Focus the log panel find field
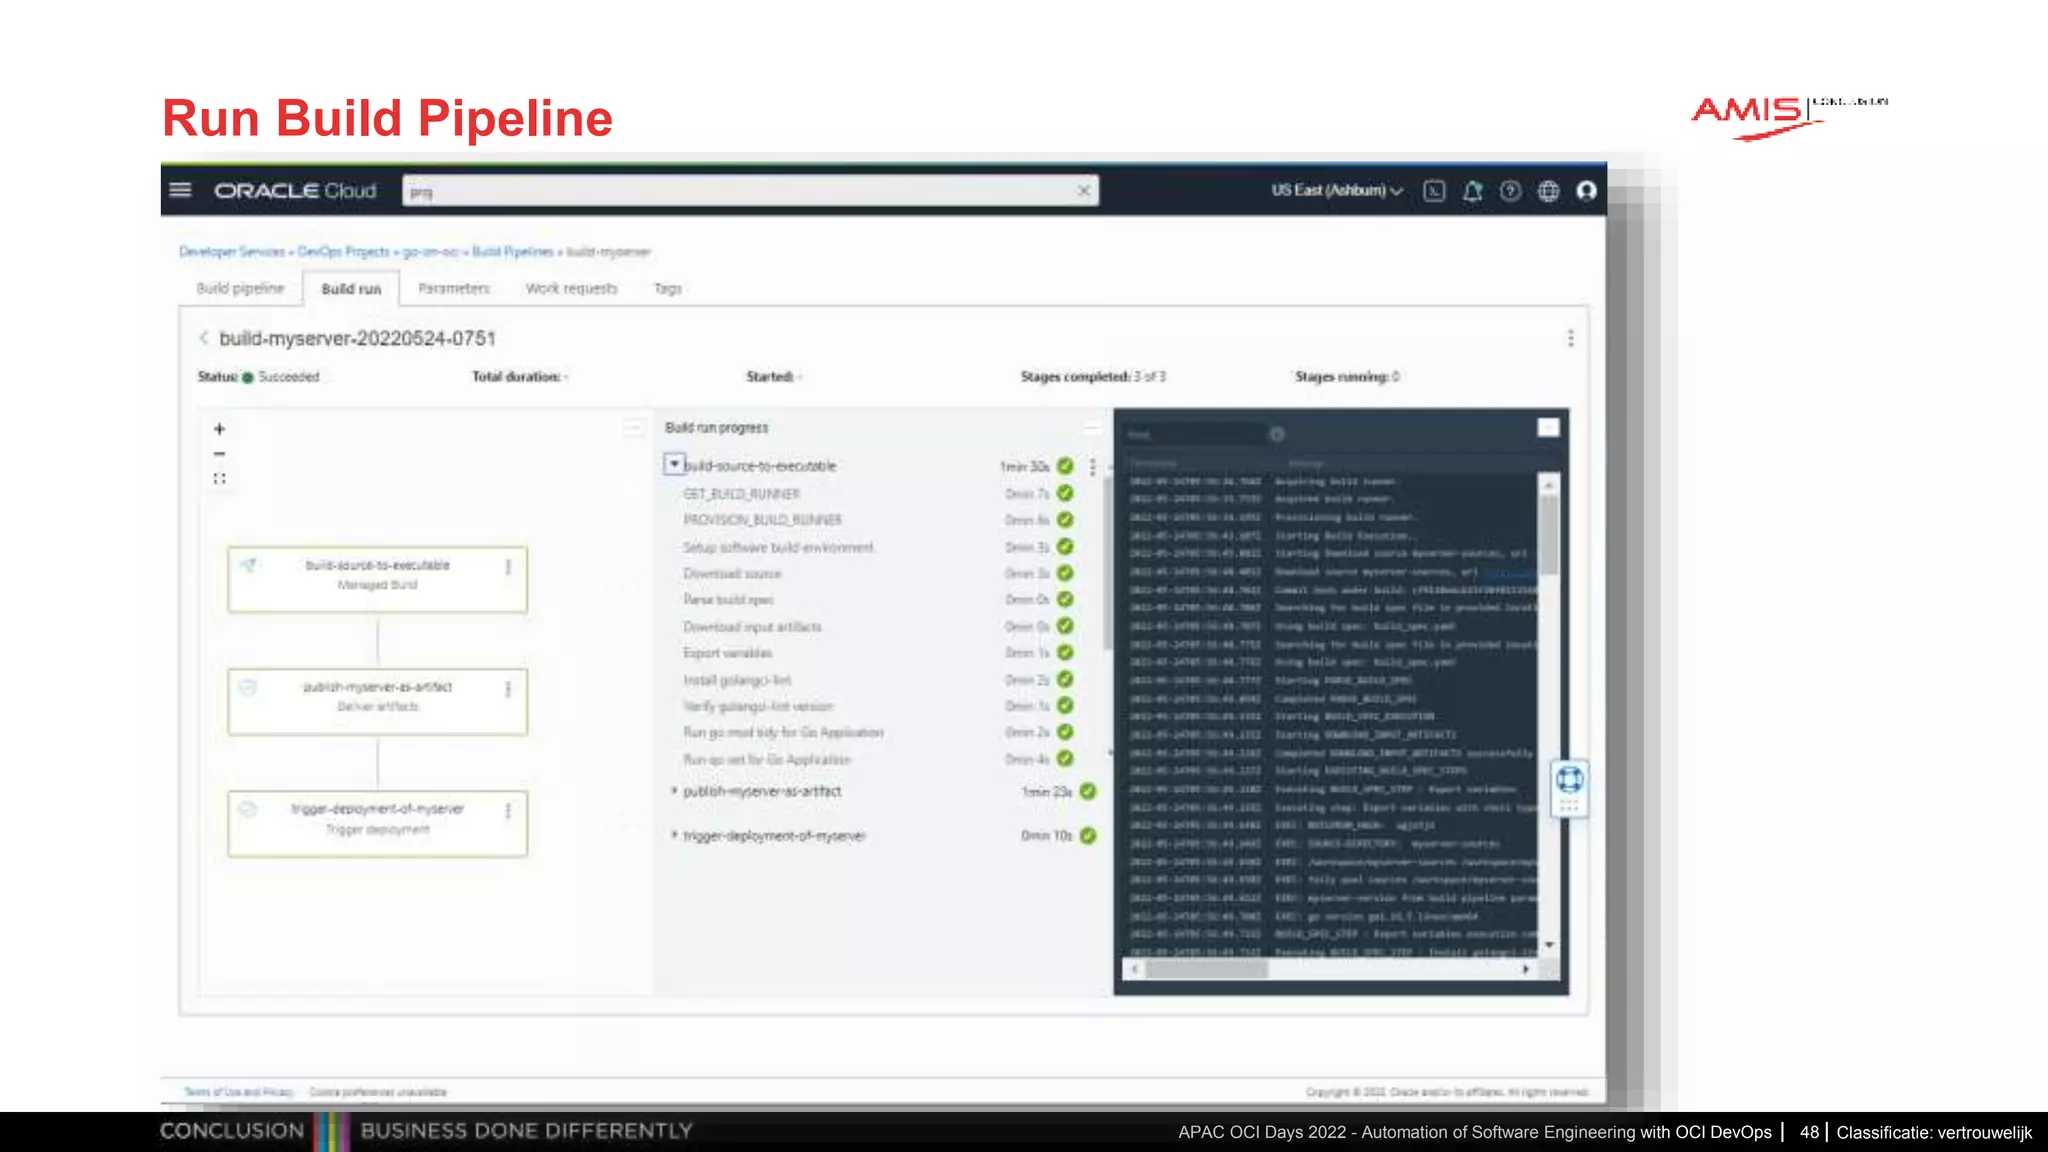Viewport: 2048px width, 1152px height. (1194, 434)
